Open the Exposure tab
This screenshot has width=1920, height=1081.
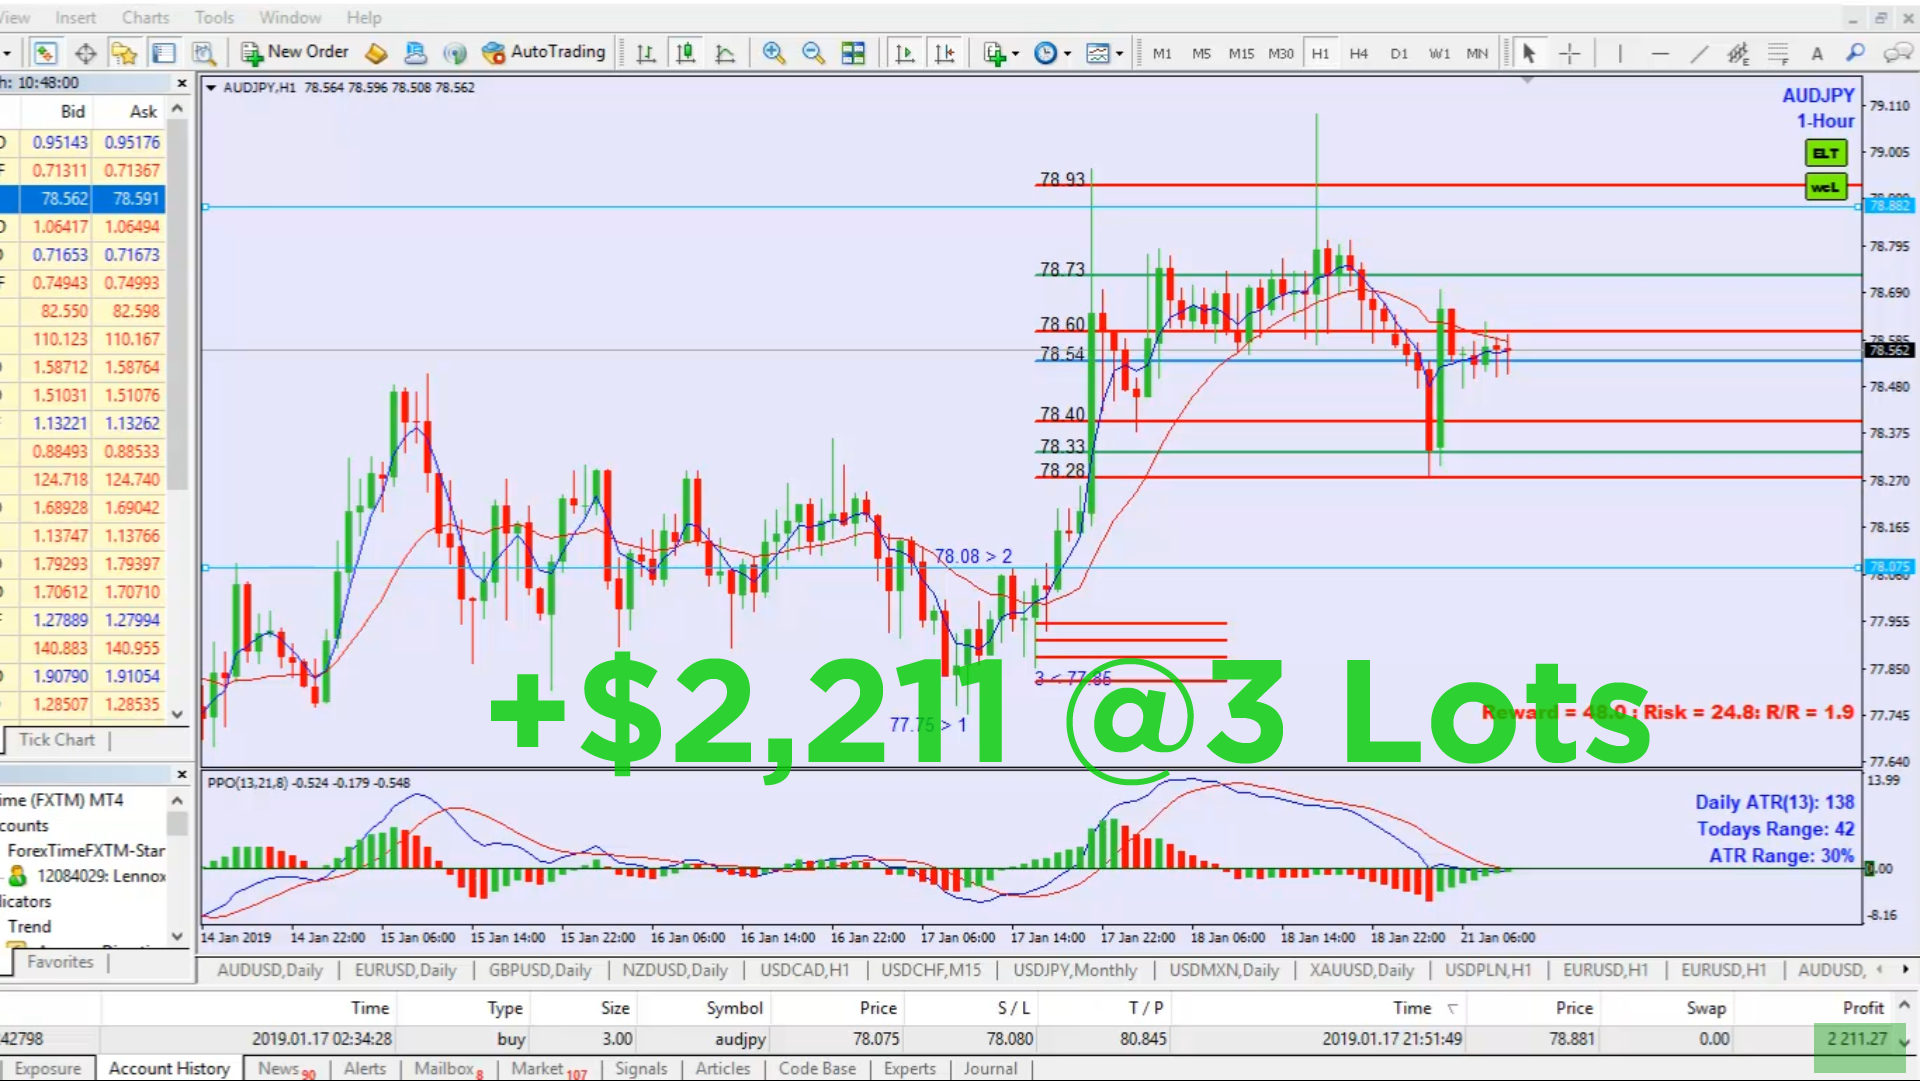click(48, 1068)
